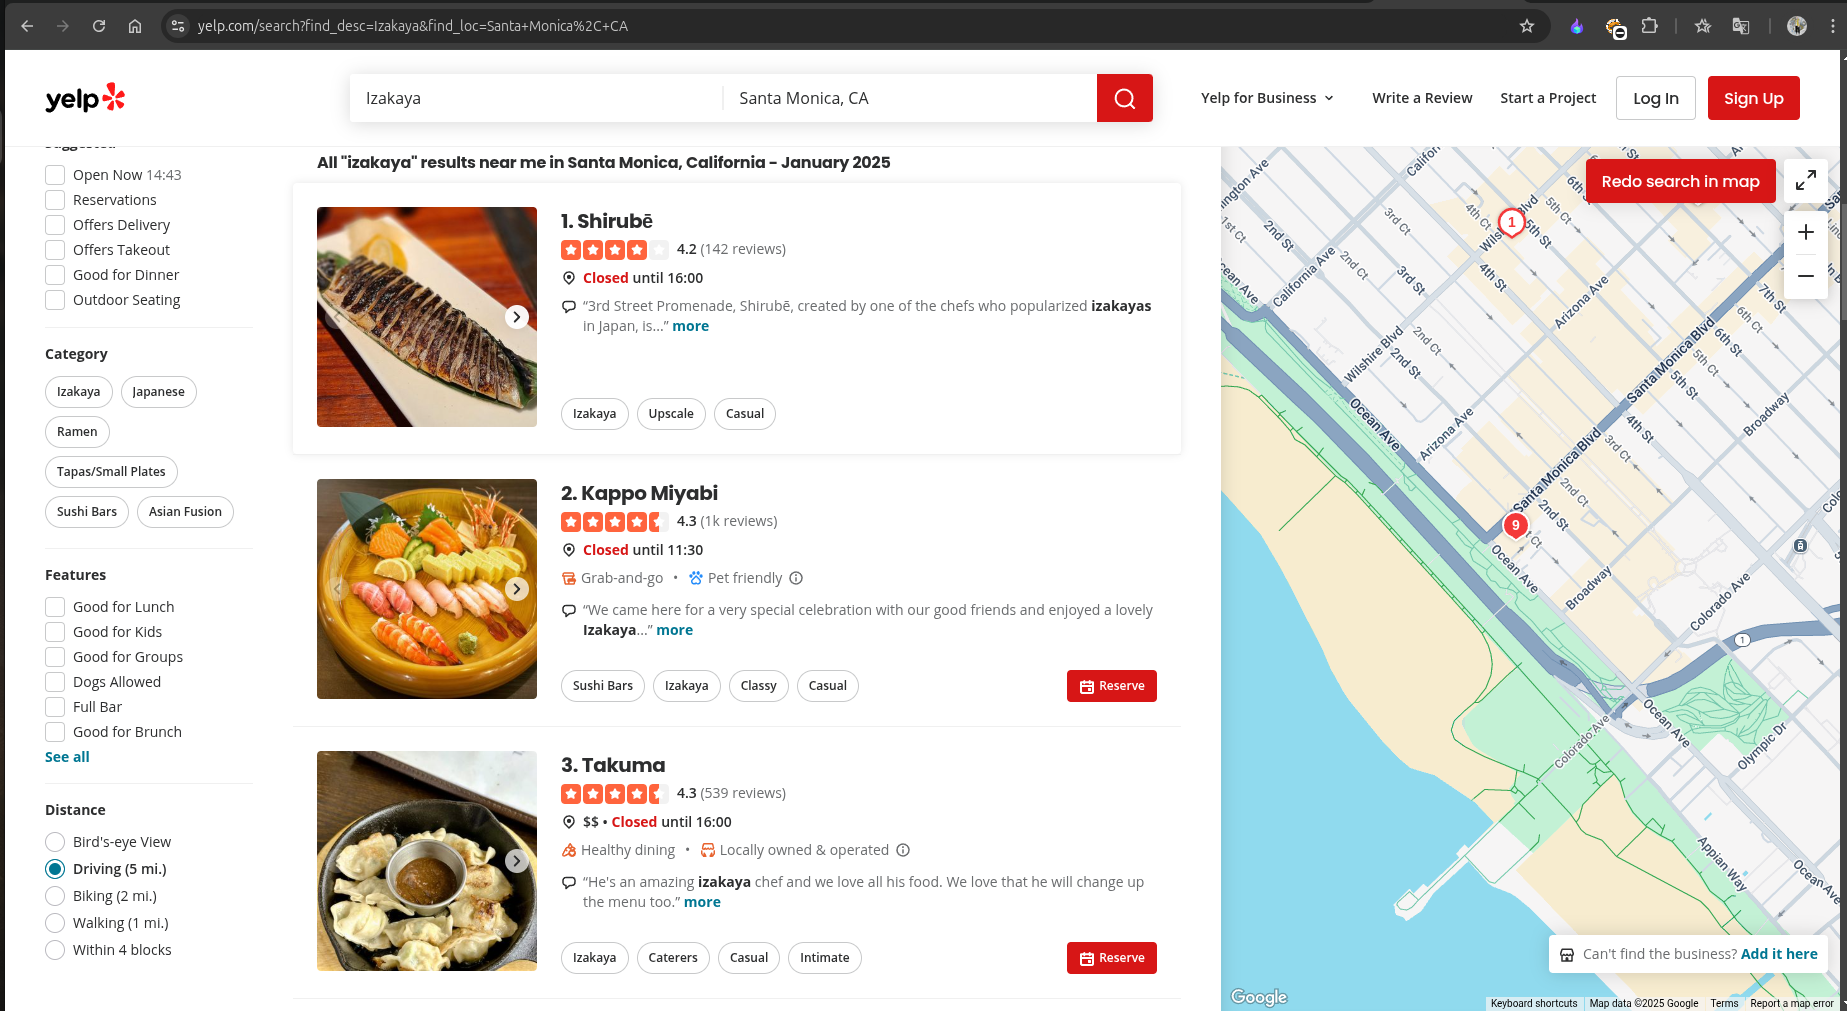Select Bird's-eye View distance
The image size is (1847, 1011).
coord(55,842)
